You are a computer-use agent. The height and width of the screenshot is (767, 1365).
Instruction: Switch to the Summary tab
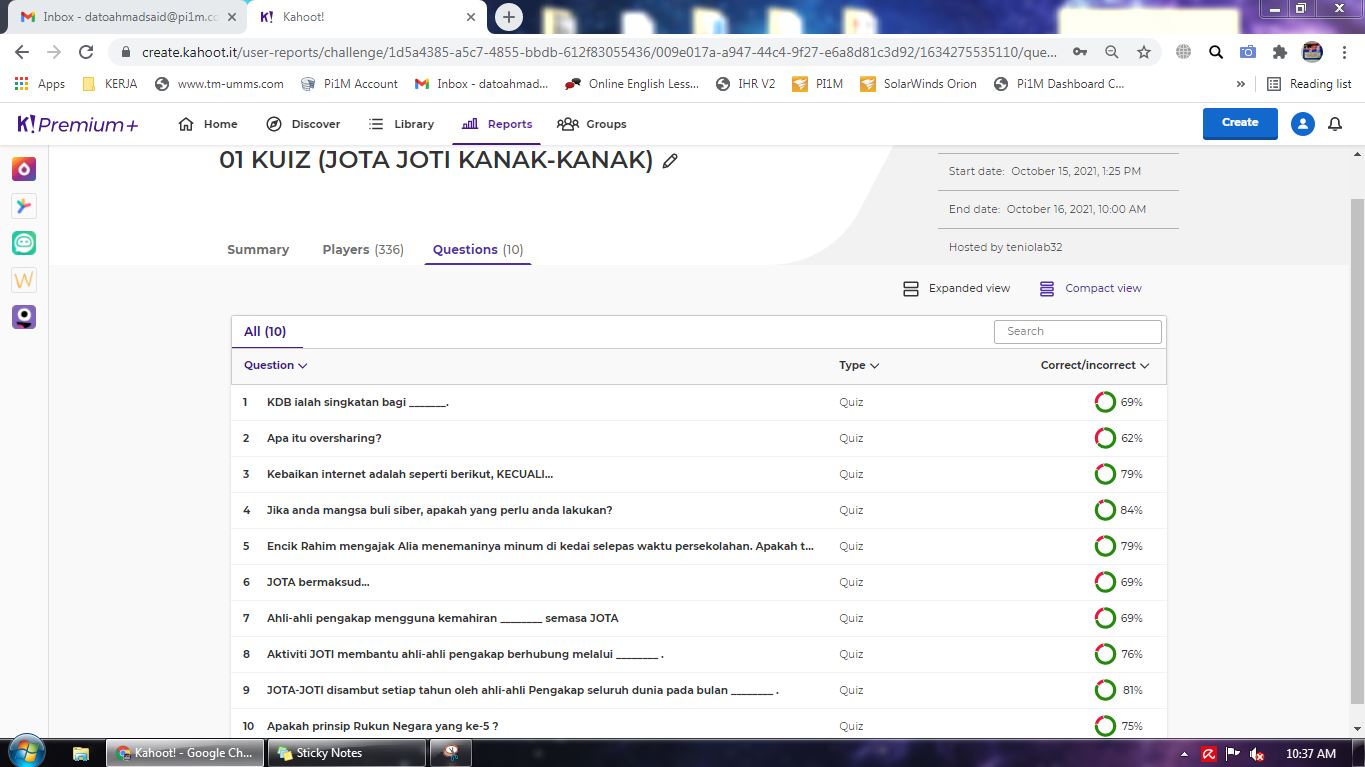258,250
